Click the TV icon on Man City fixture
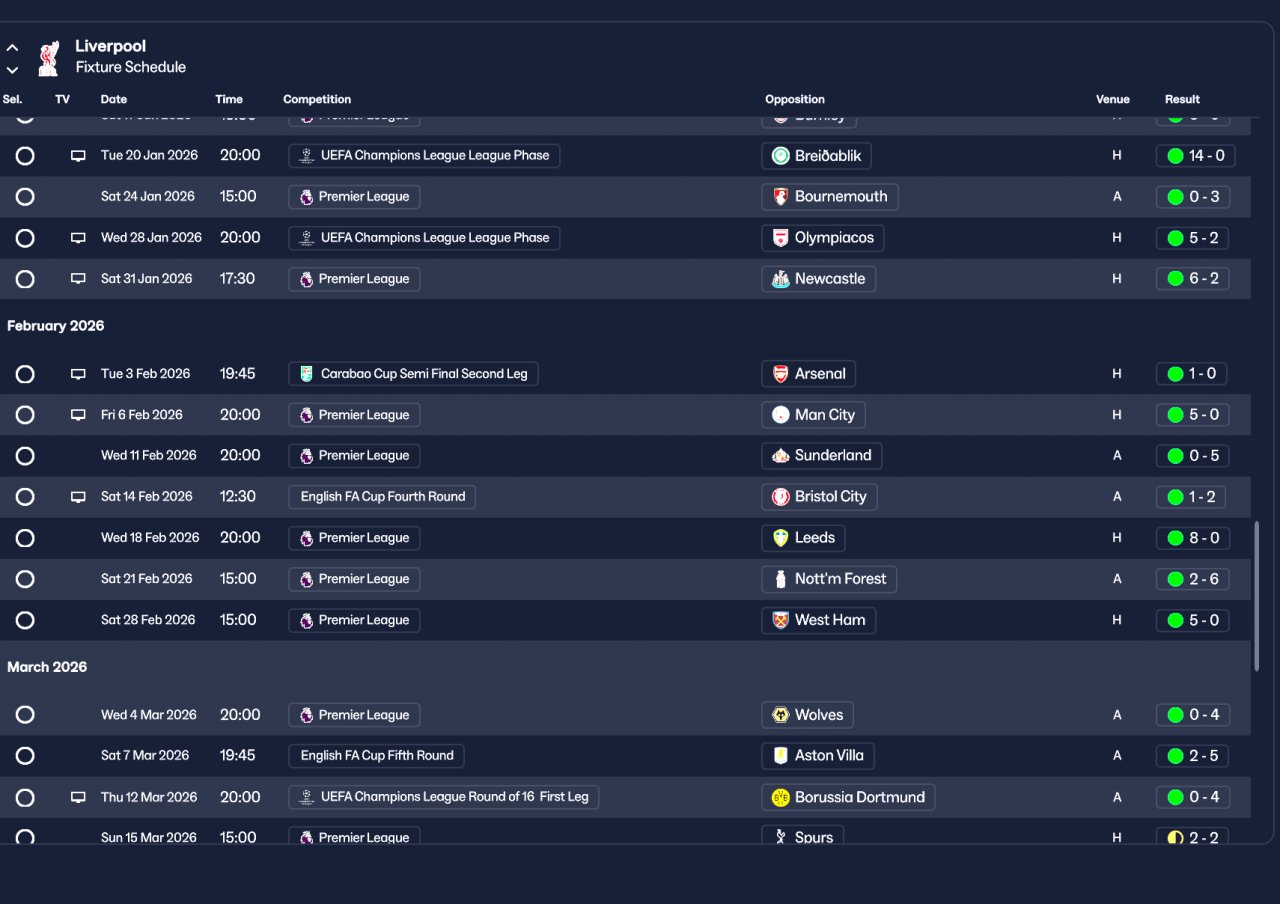The height and width of the screenshot is (904, 1280). point(78,415)
